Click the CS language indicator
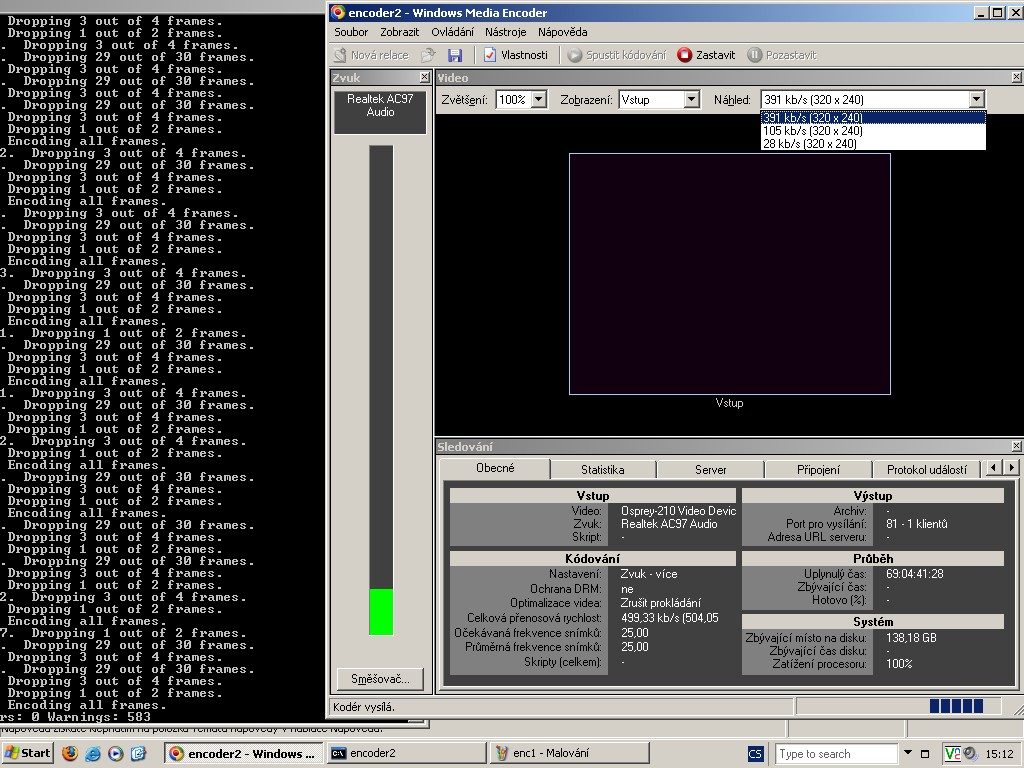 pyautogui.click(x=755, y=754)
